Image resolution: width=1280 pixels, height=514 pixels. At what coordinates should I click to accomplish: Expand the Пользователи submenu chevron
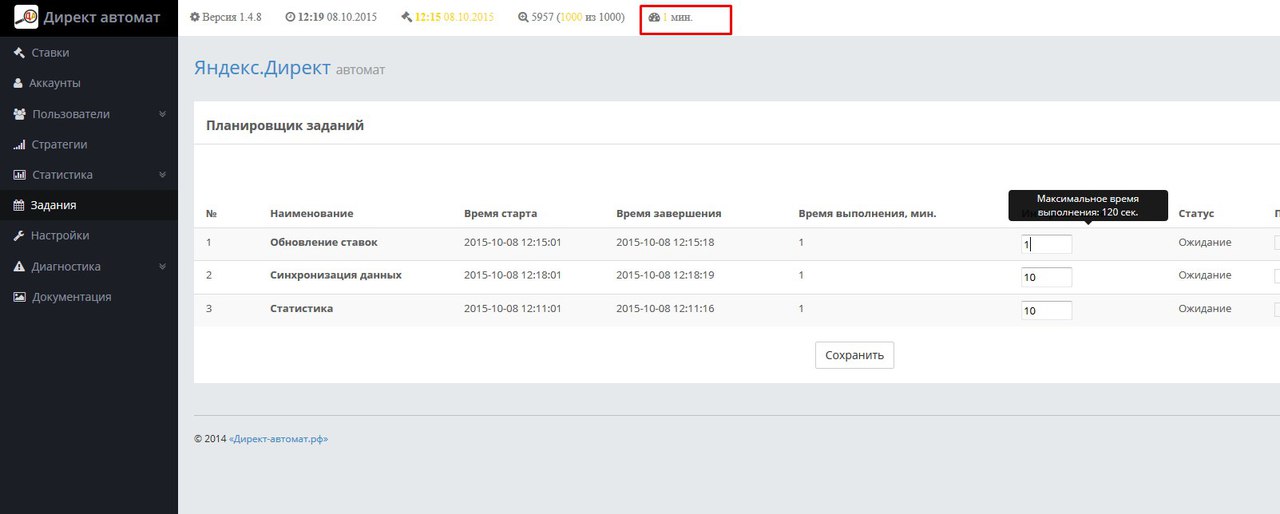[162, 114]
